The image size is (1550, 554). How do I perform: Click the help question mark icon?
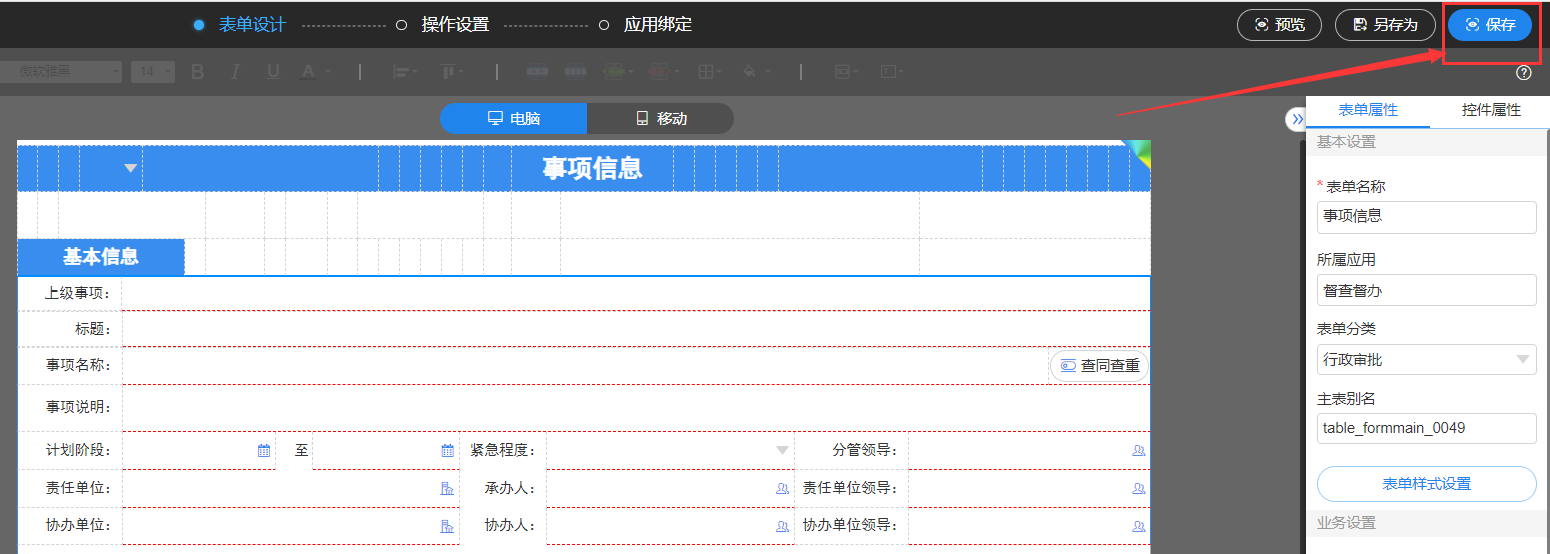(1523, 73)
